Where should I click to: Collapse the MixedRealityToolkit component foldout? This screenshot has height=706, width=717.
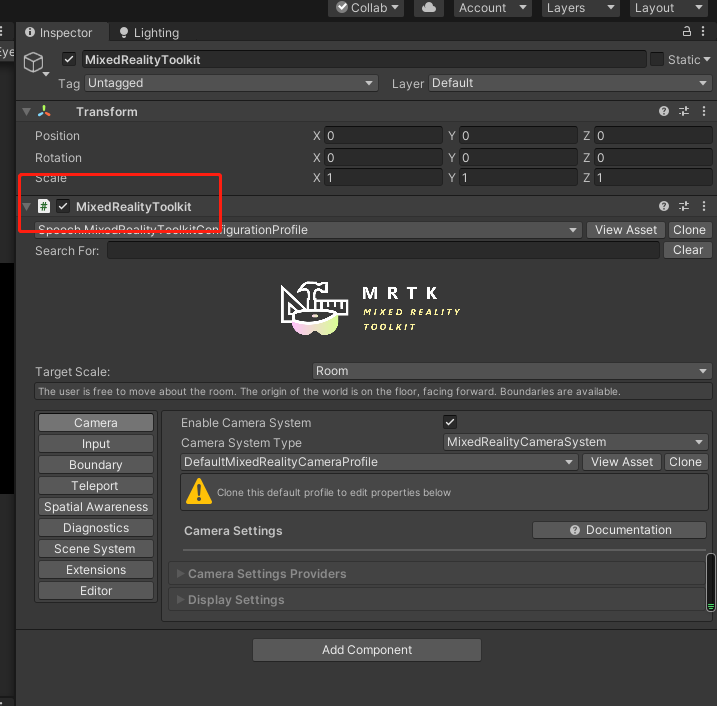tap(27, 206)
